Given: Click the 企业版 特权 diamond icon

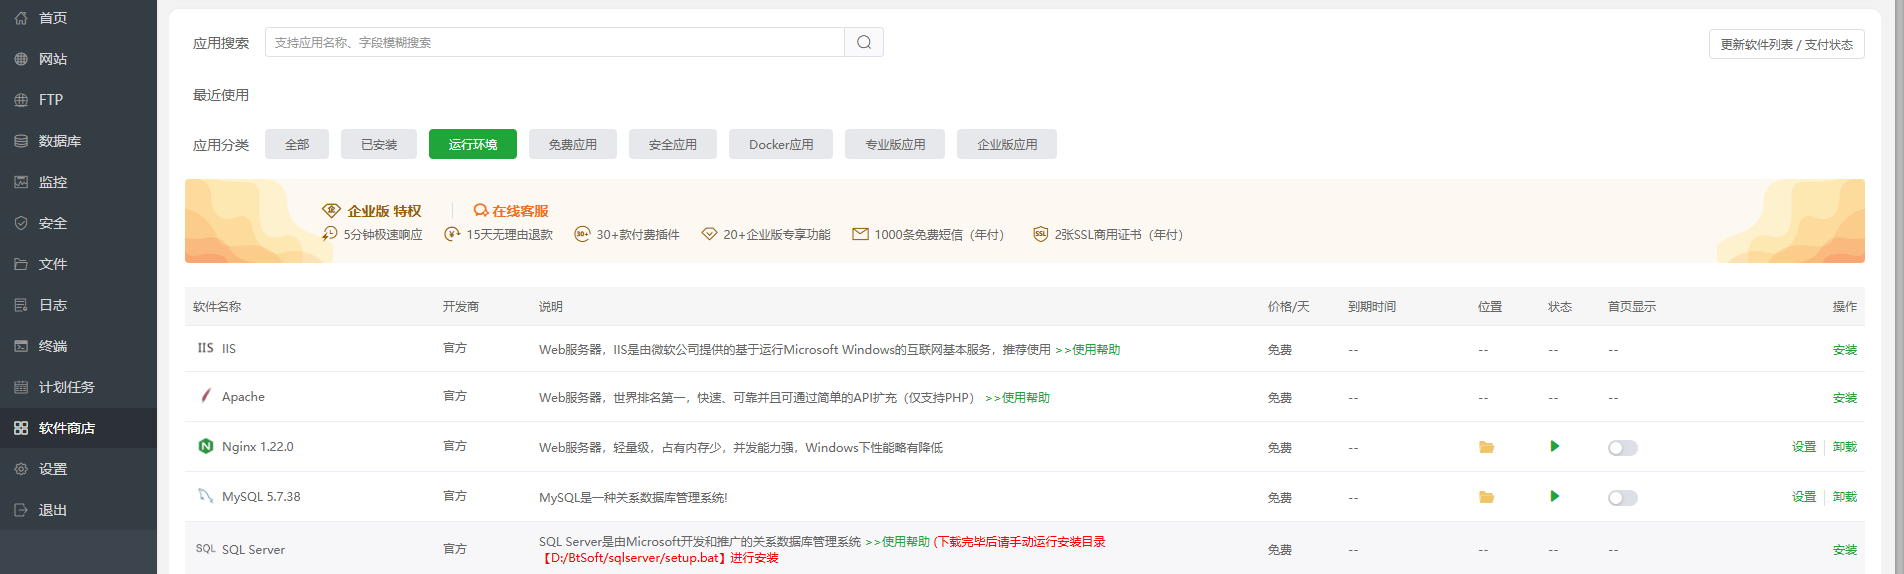Looking at the screenshot, I should click(x=331, y=210).
